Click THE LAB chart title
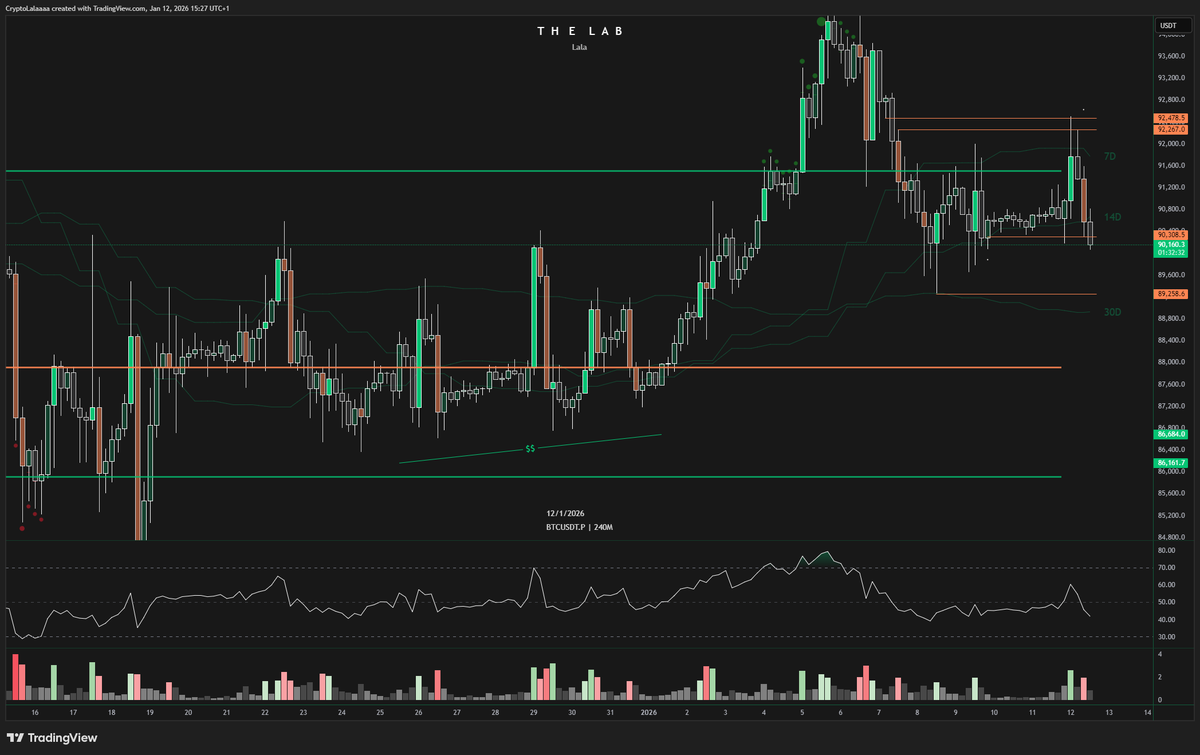1200x755 pixels. tap(580, 32)
